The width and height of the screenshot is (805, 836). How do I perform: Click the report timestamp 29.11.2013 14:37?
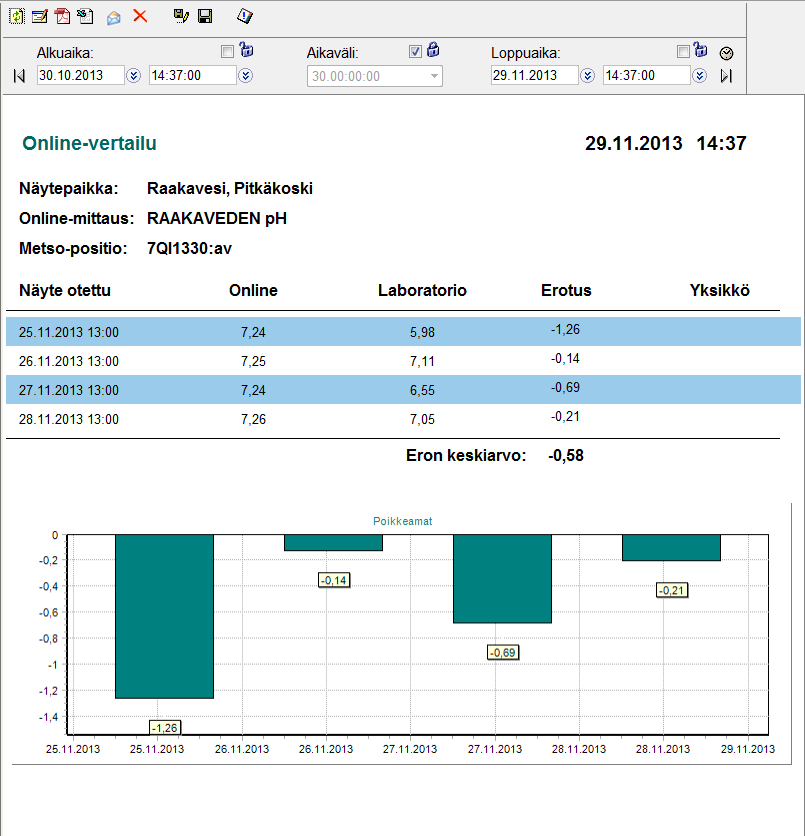tap(666, 143)
